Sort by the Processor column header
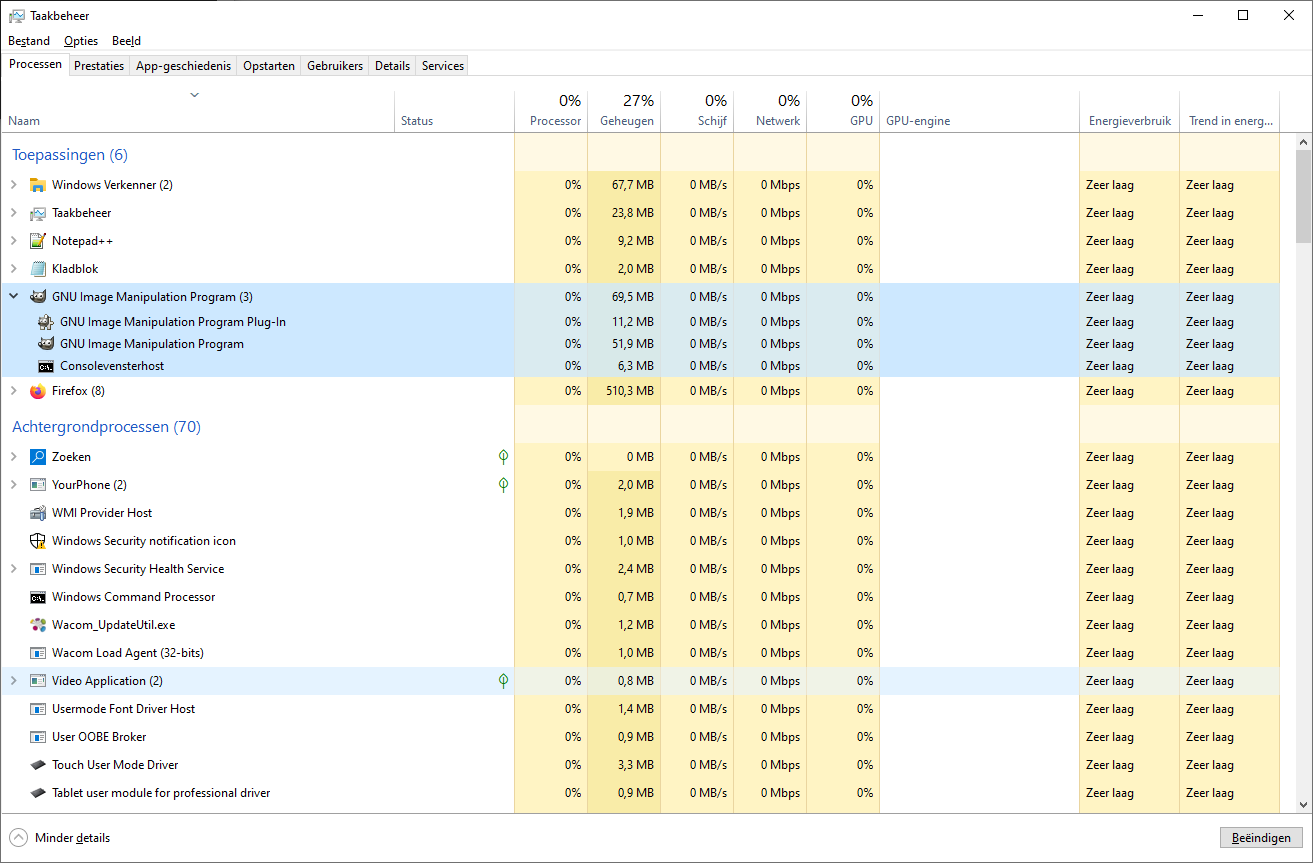Image resolution: width=1313 pixels, height=863 pixels. tap(551, 110)
